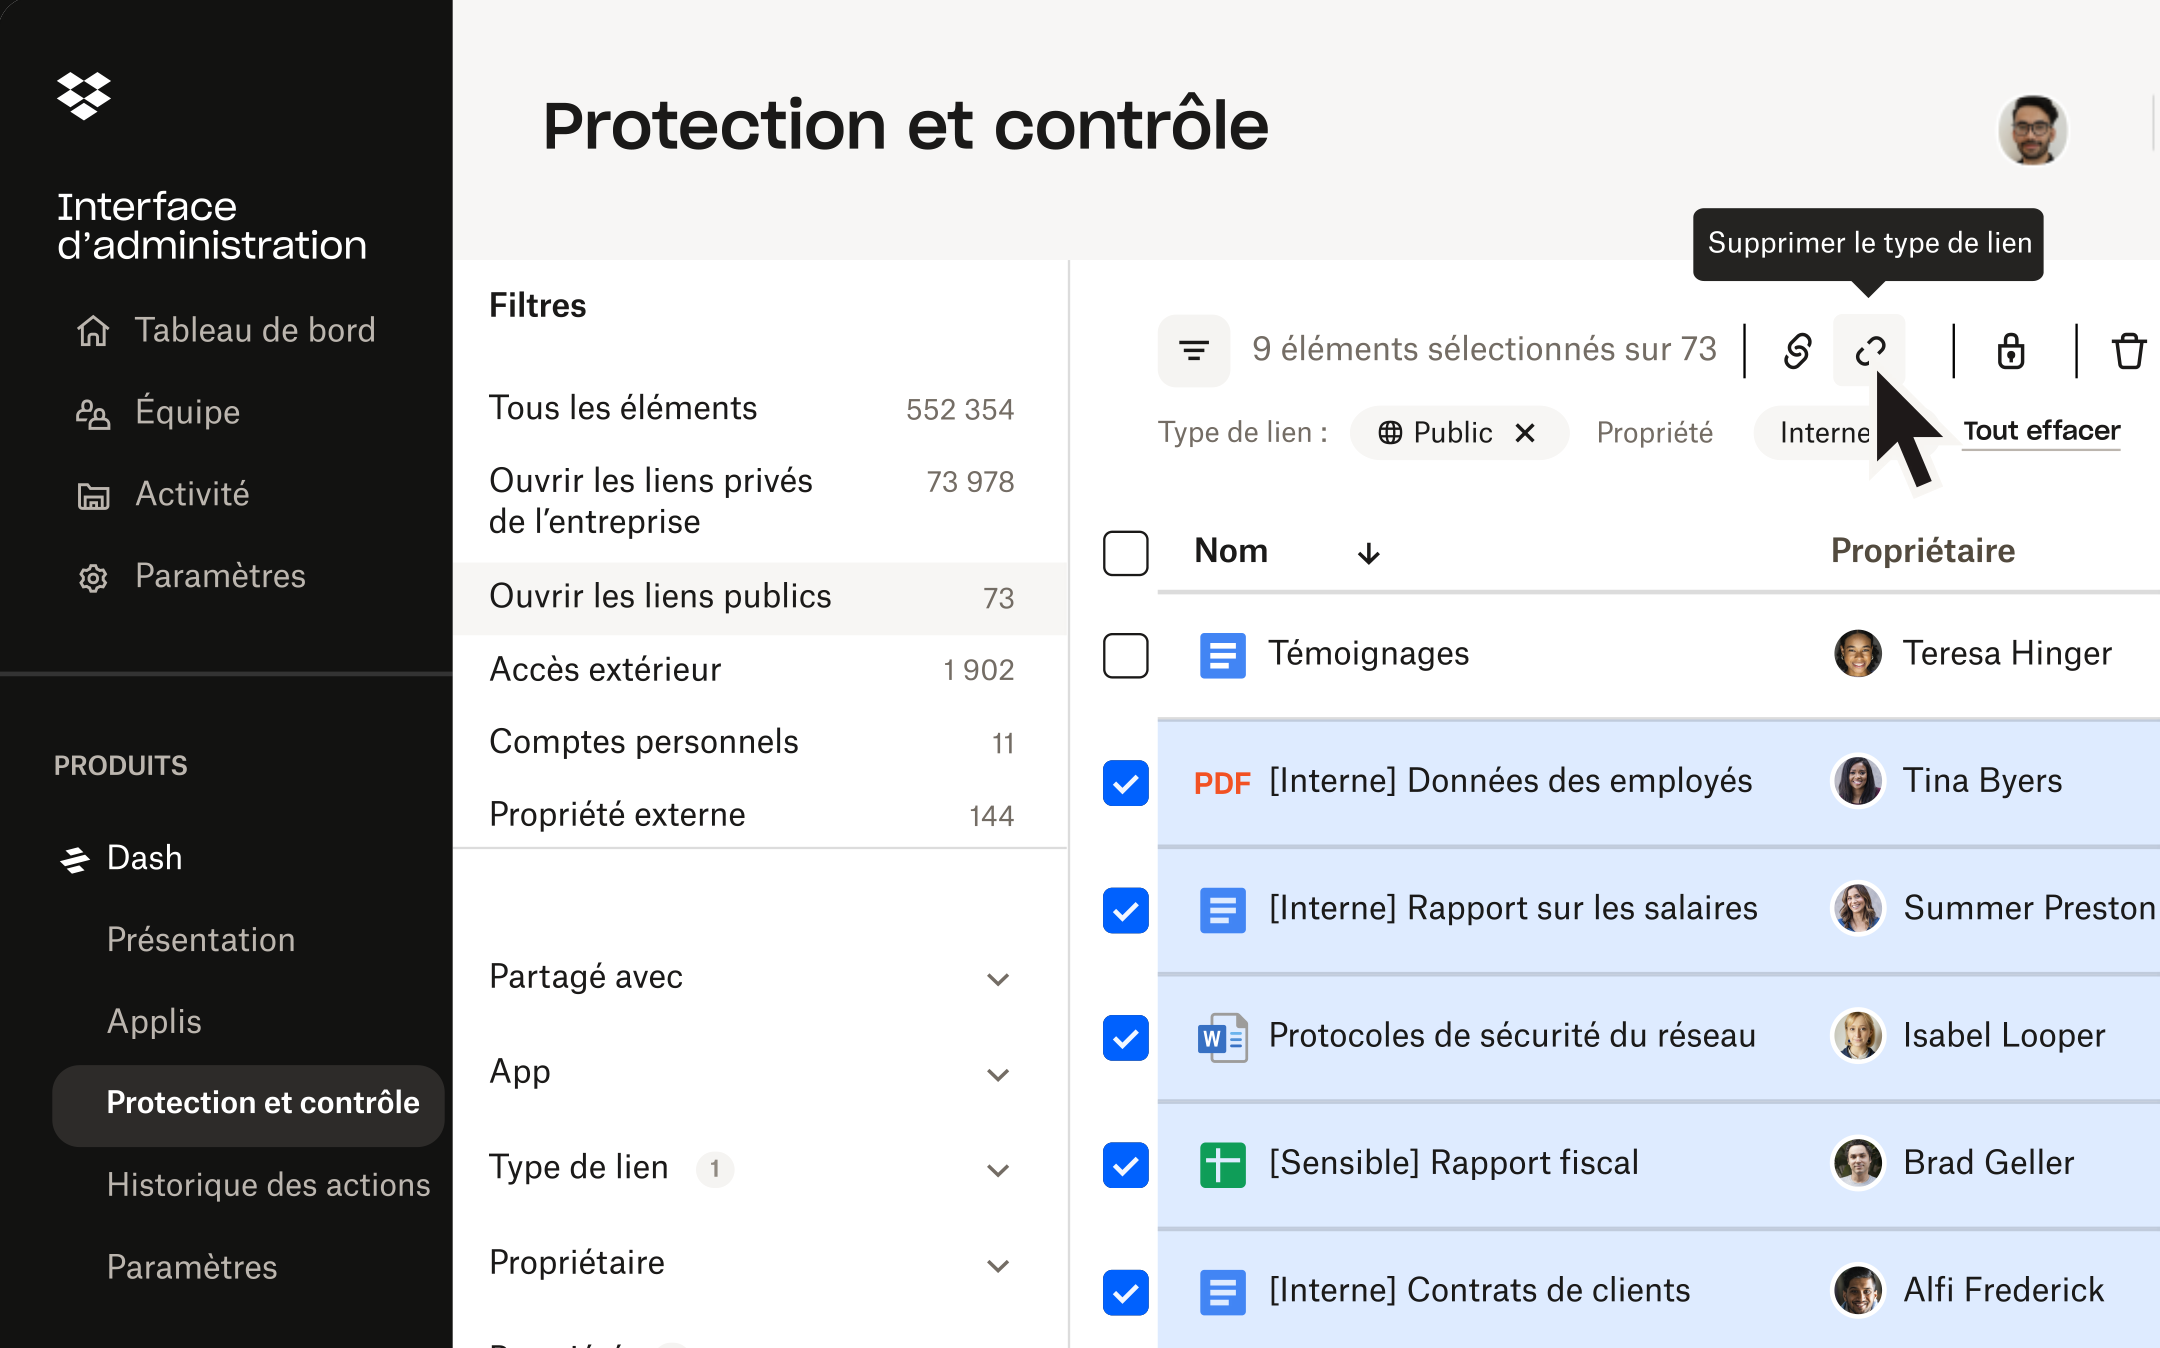Sort by Nom using arrow icon
The width and height of the screenshot is (2160, 1348).
[1368, 553]
